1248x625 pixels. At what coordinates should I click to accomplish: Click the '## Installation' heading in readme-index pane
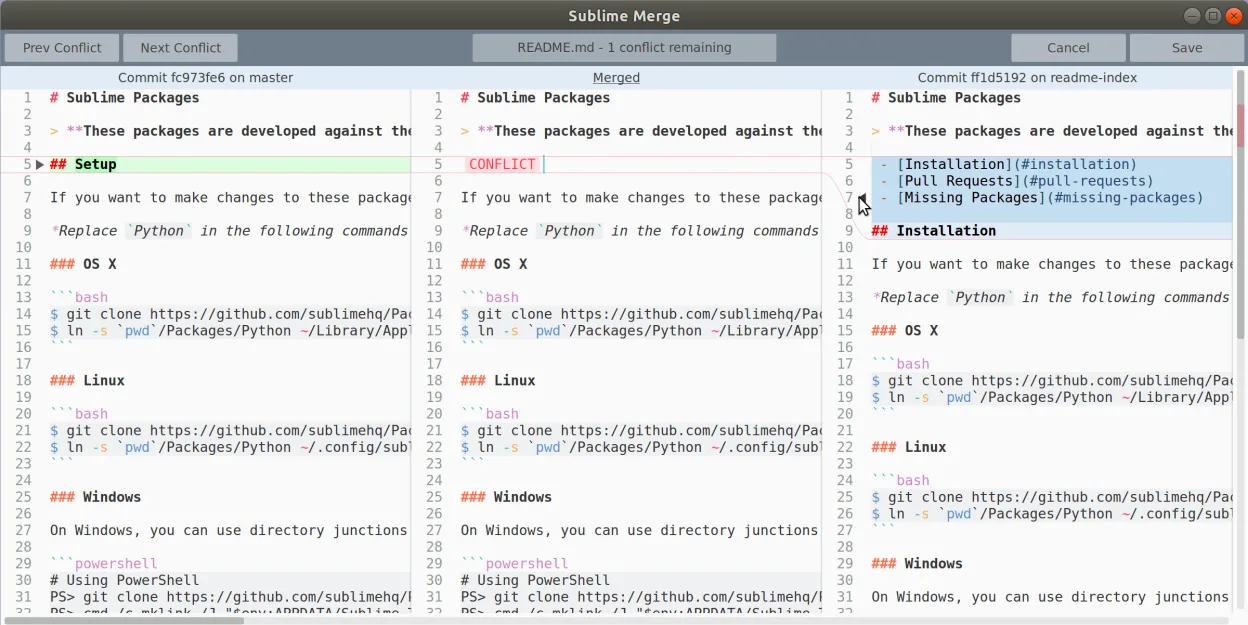click(934, 231)
